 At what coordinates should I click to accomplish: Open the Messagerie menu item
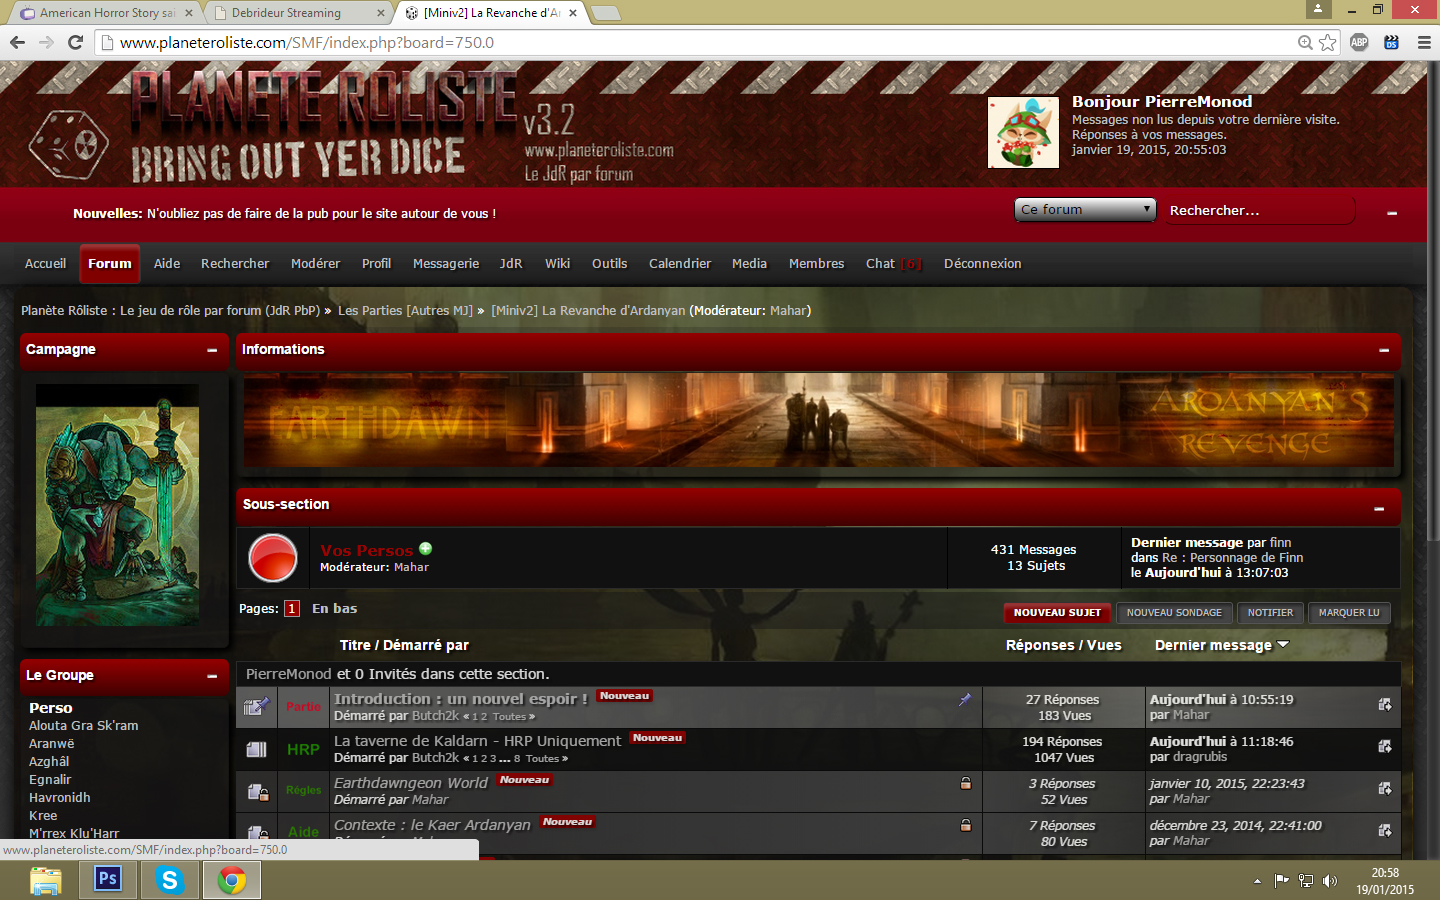point(445,264)
